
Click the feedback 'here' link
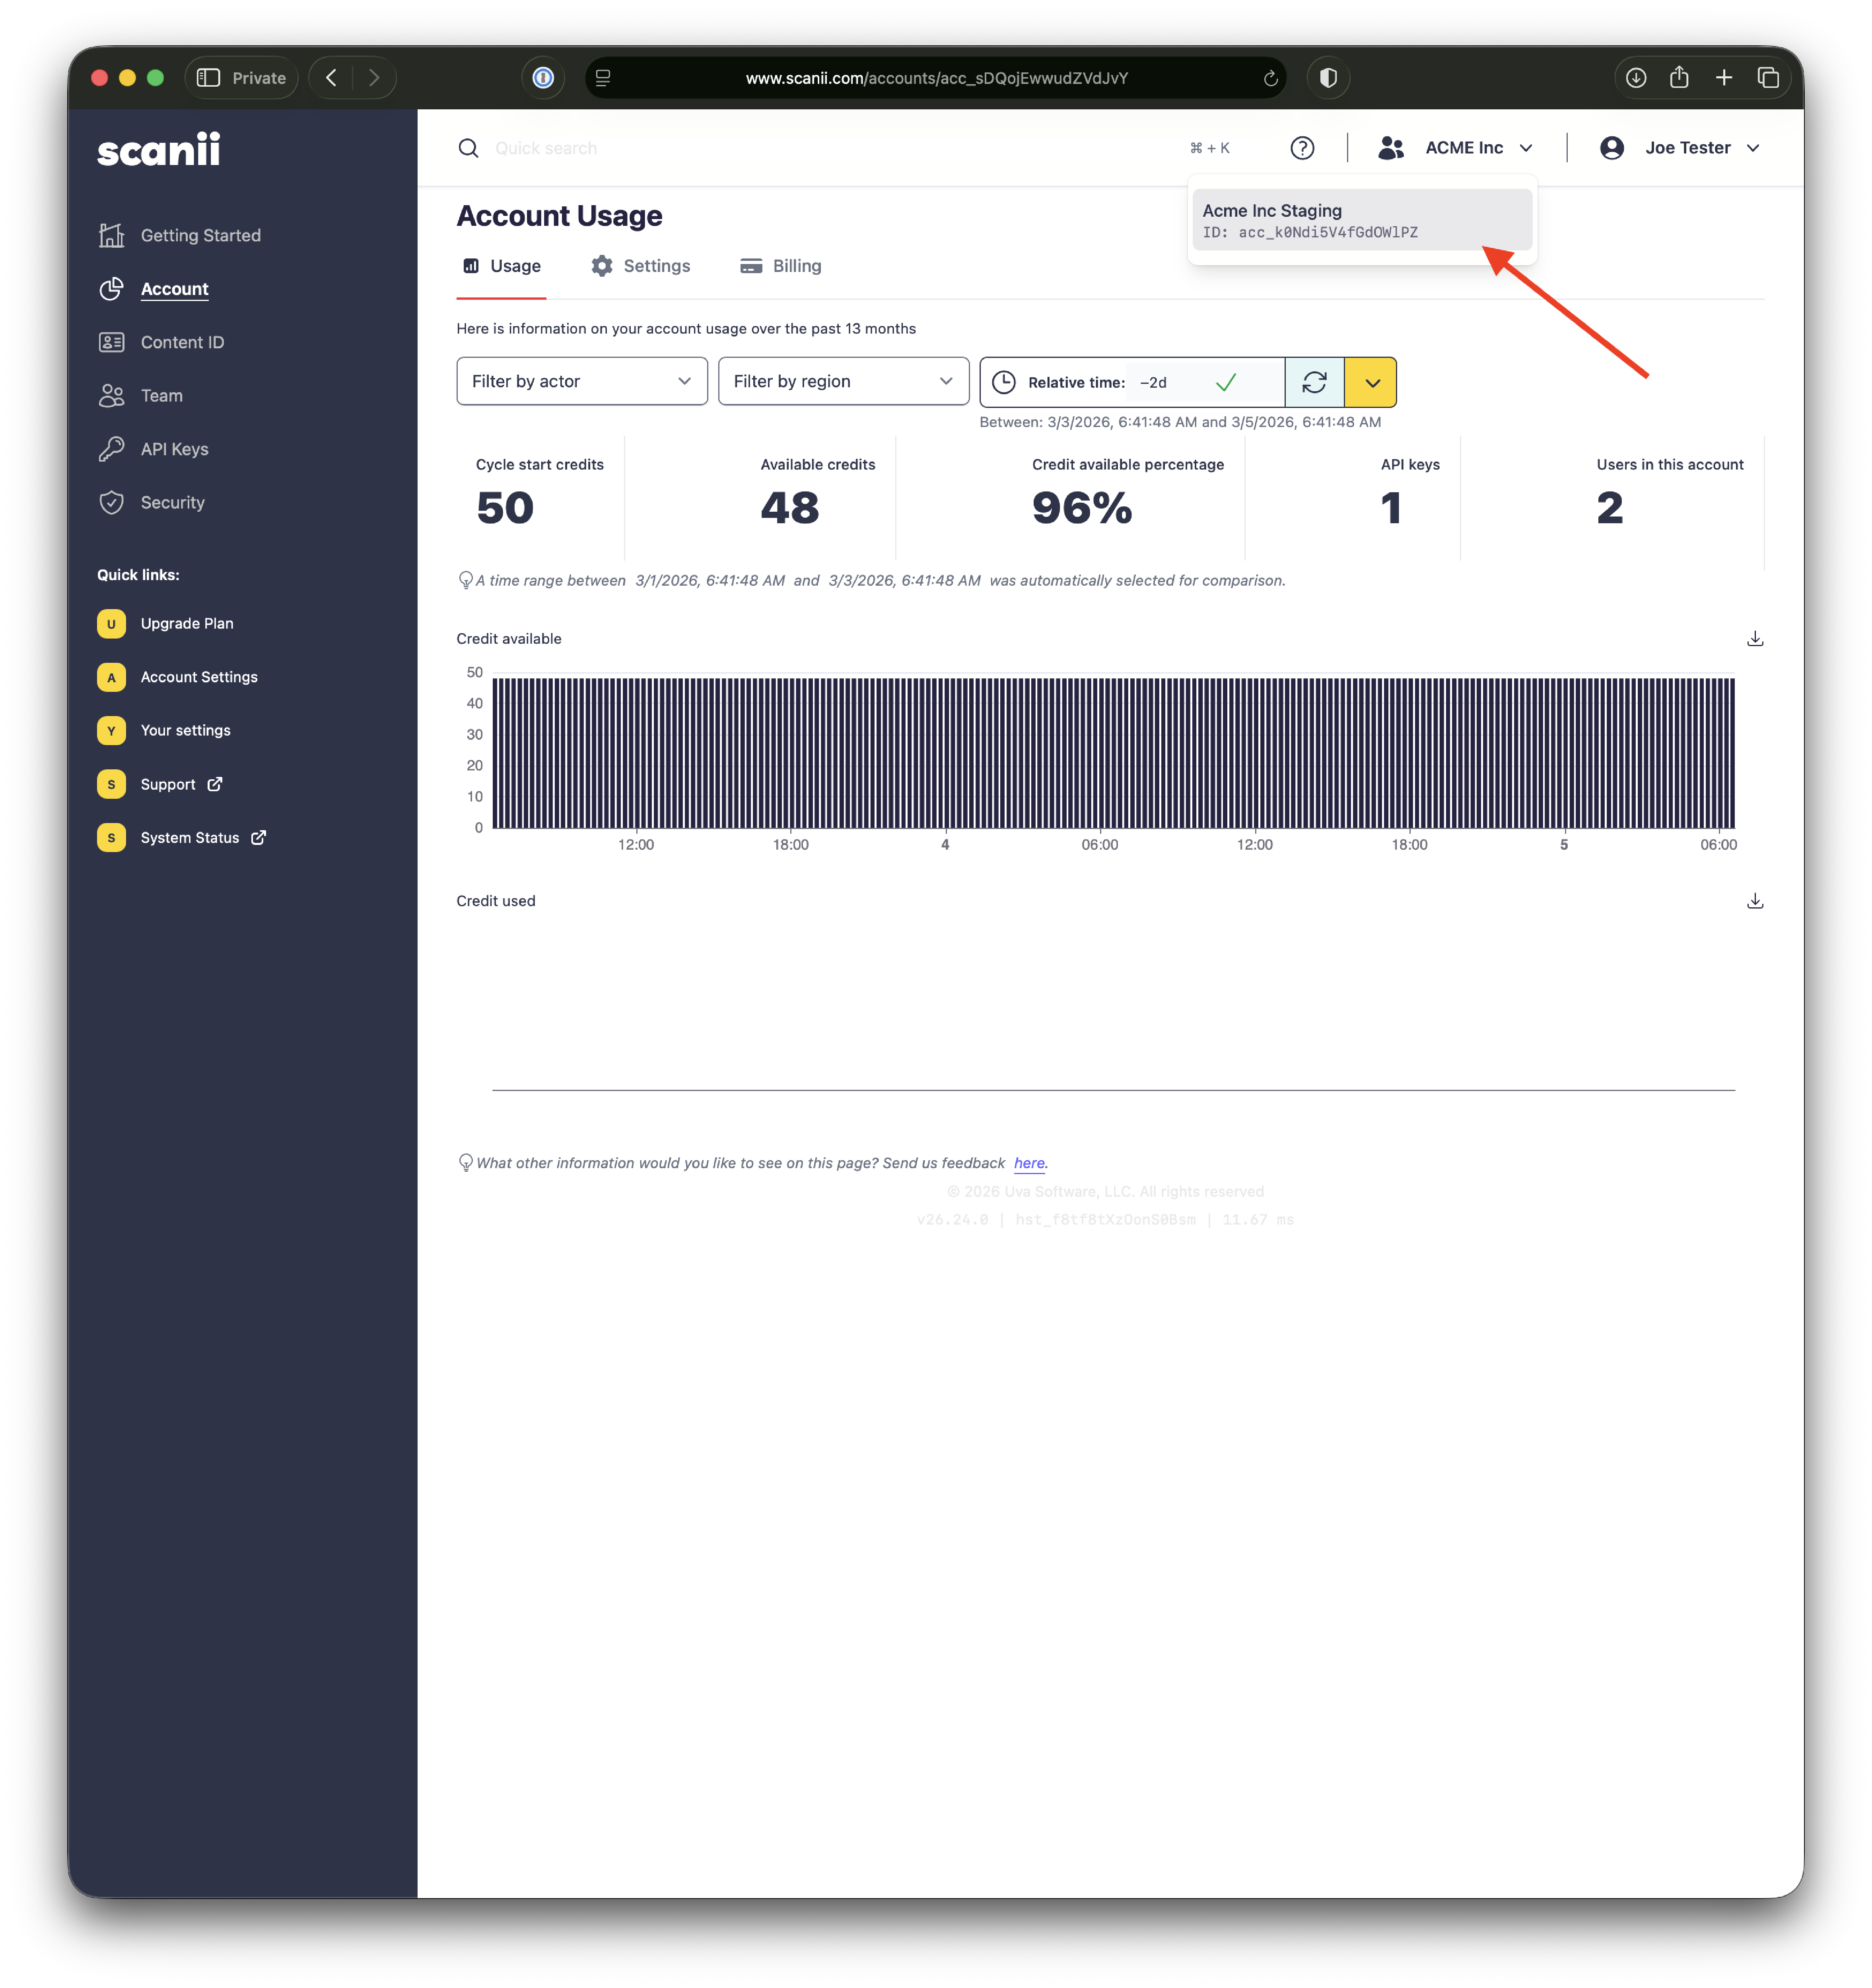[x=1028, y=1163]
